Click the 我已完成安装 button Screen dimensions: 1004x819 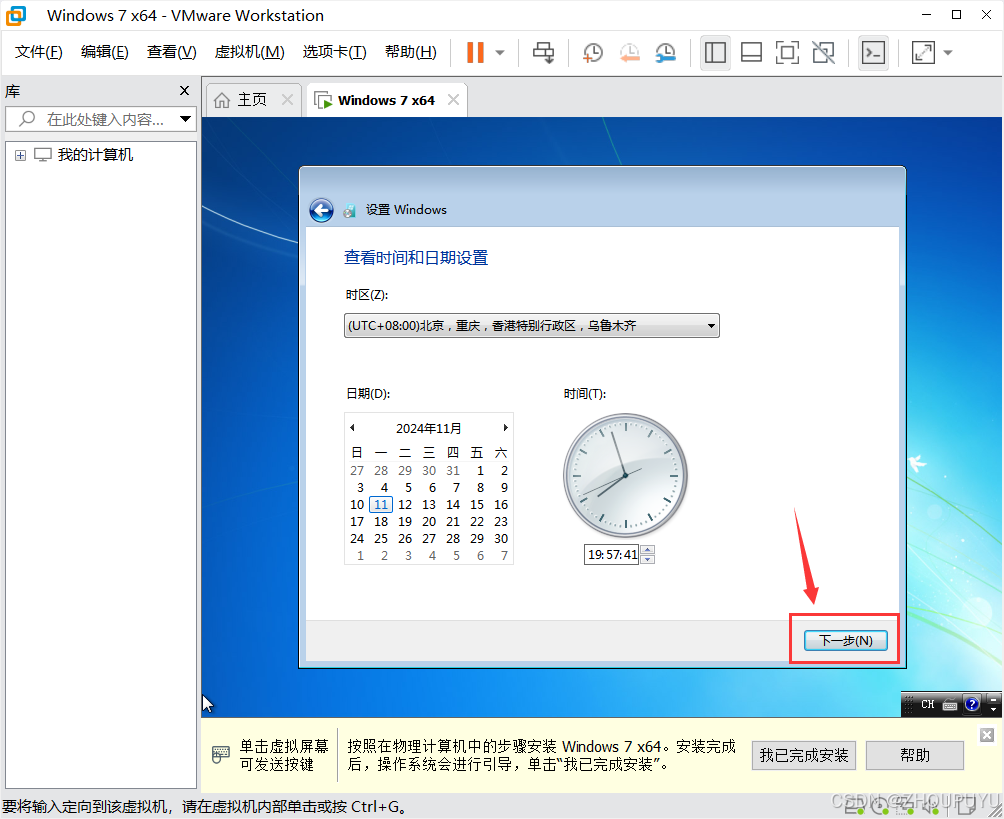click(x=804, y=756)
